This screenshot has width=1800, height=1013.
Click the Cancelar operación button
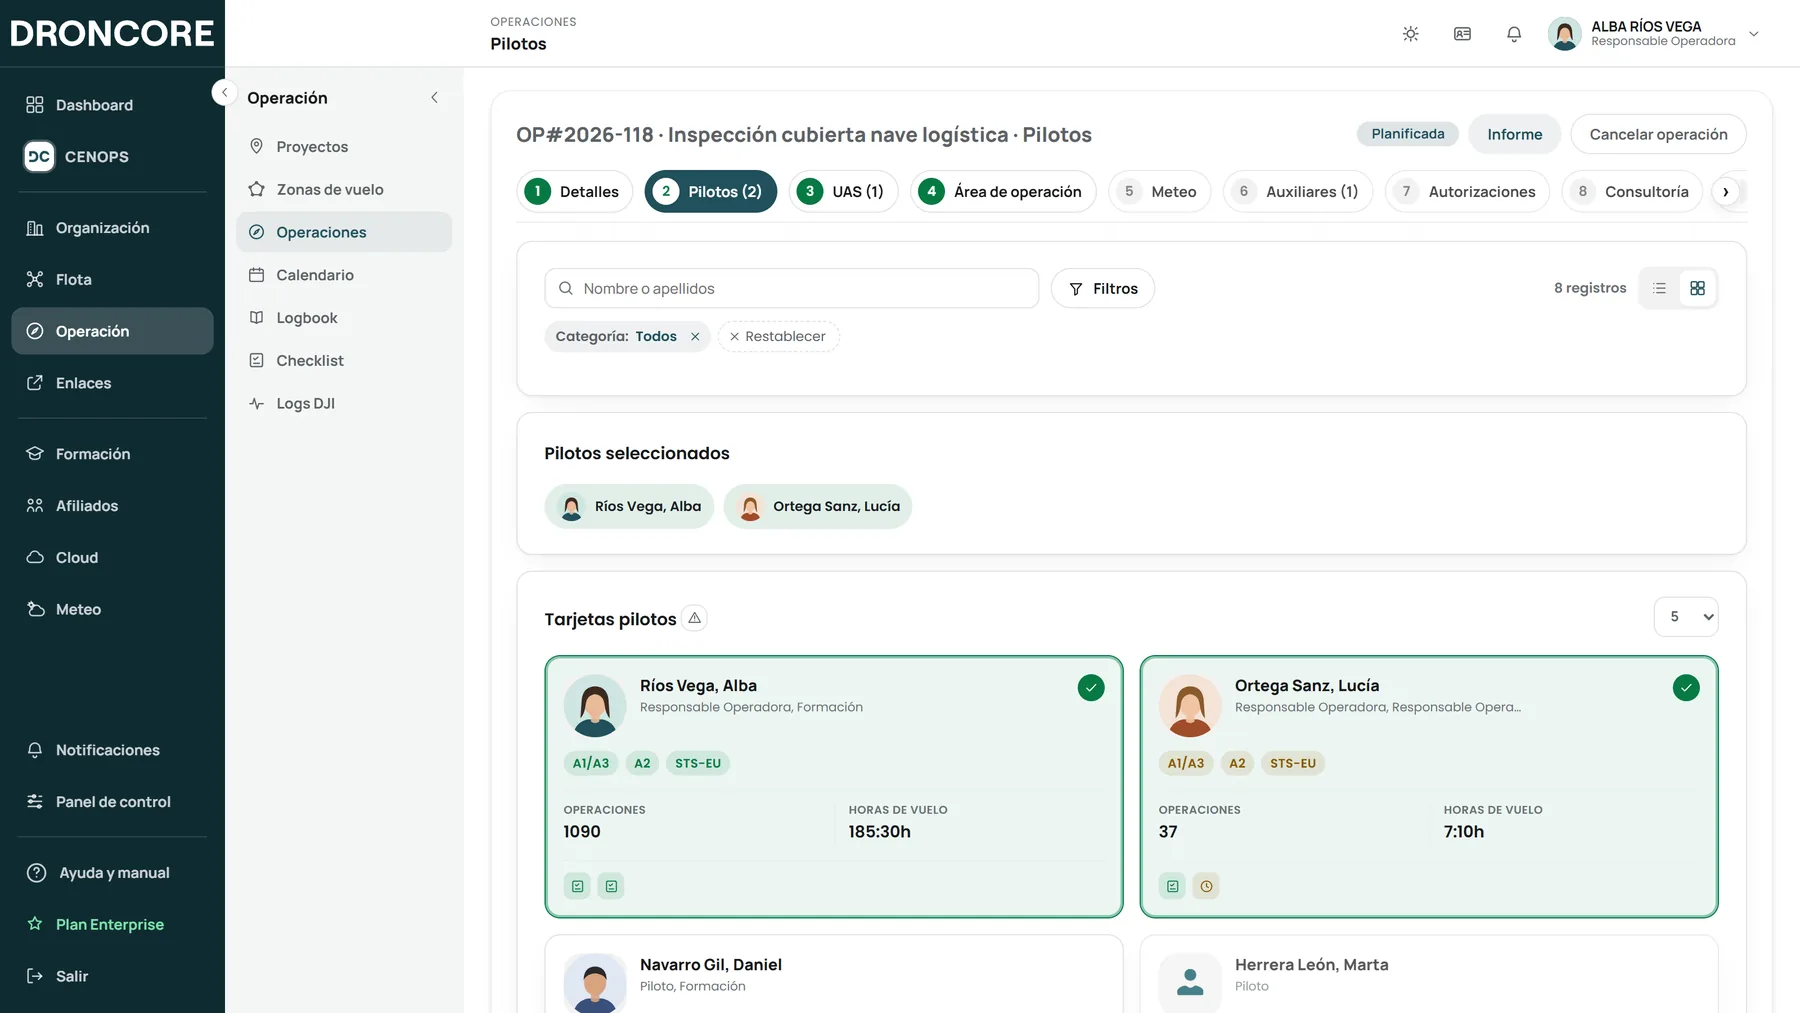coord(1658,134)
